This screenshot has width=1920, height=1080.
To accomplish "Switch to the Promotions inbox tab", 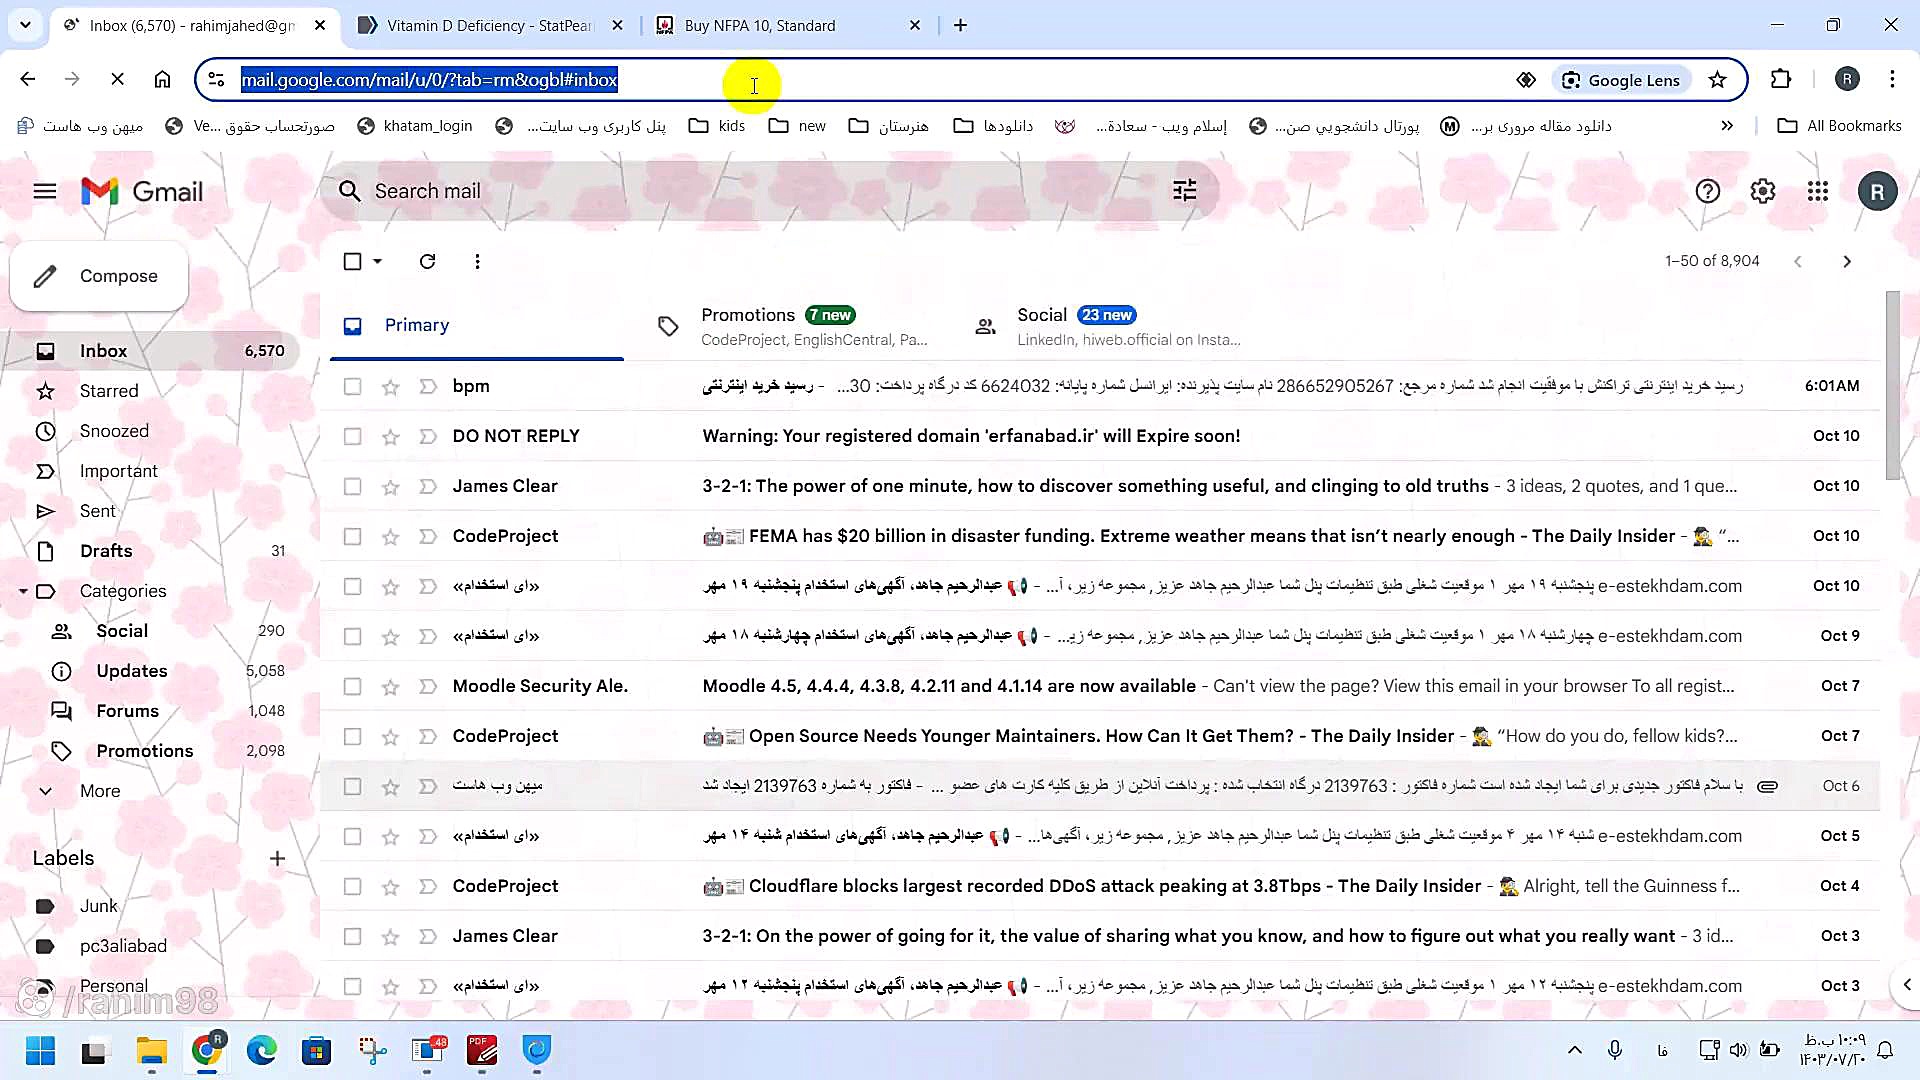I will tap(793, 326).
